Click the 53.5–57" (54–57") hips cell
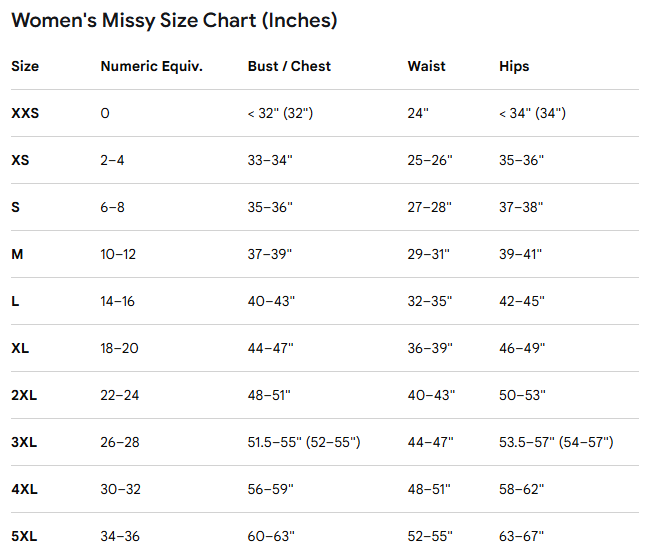 click(x=556, y=442)
